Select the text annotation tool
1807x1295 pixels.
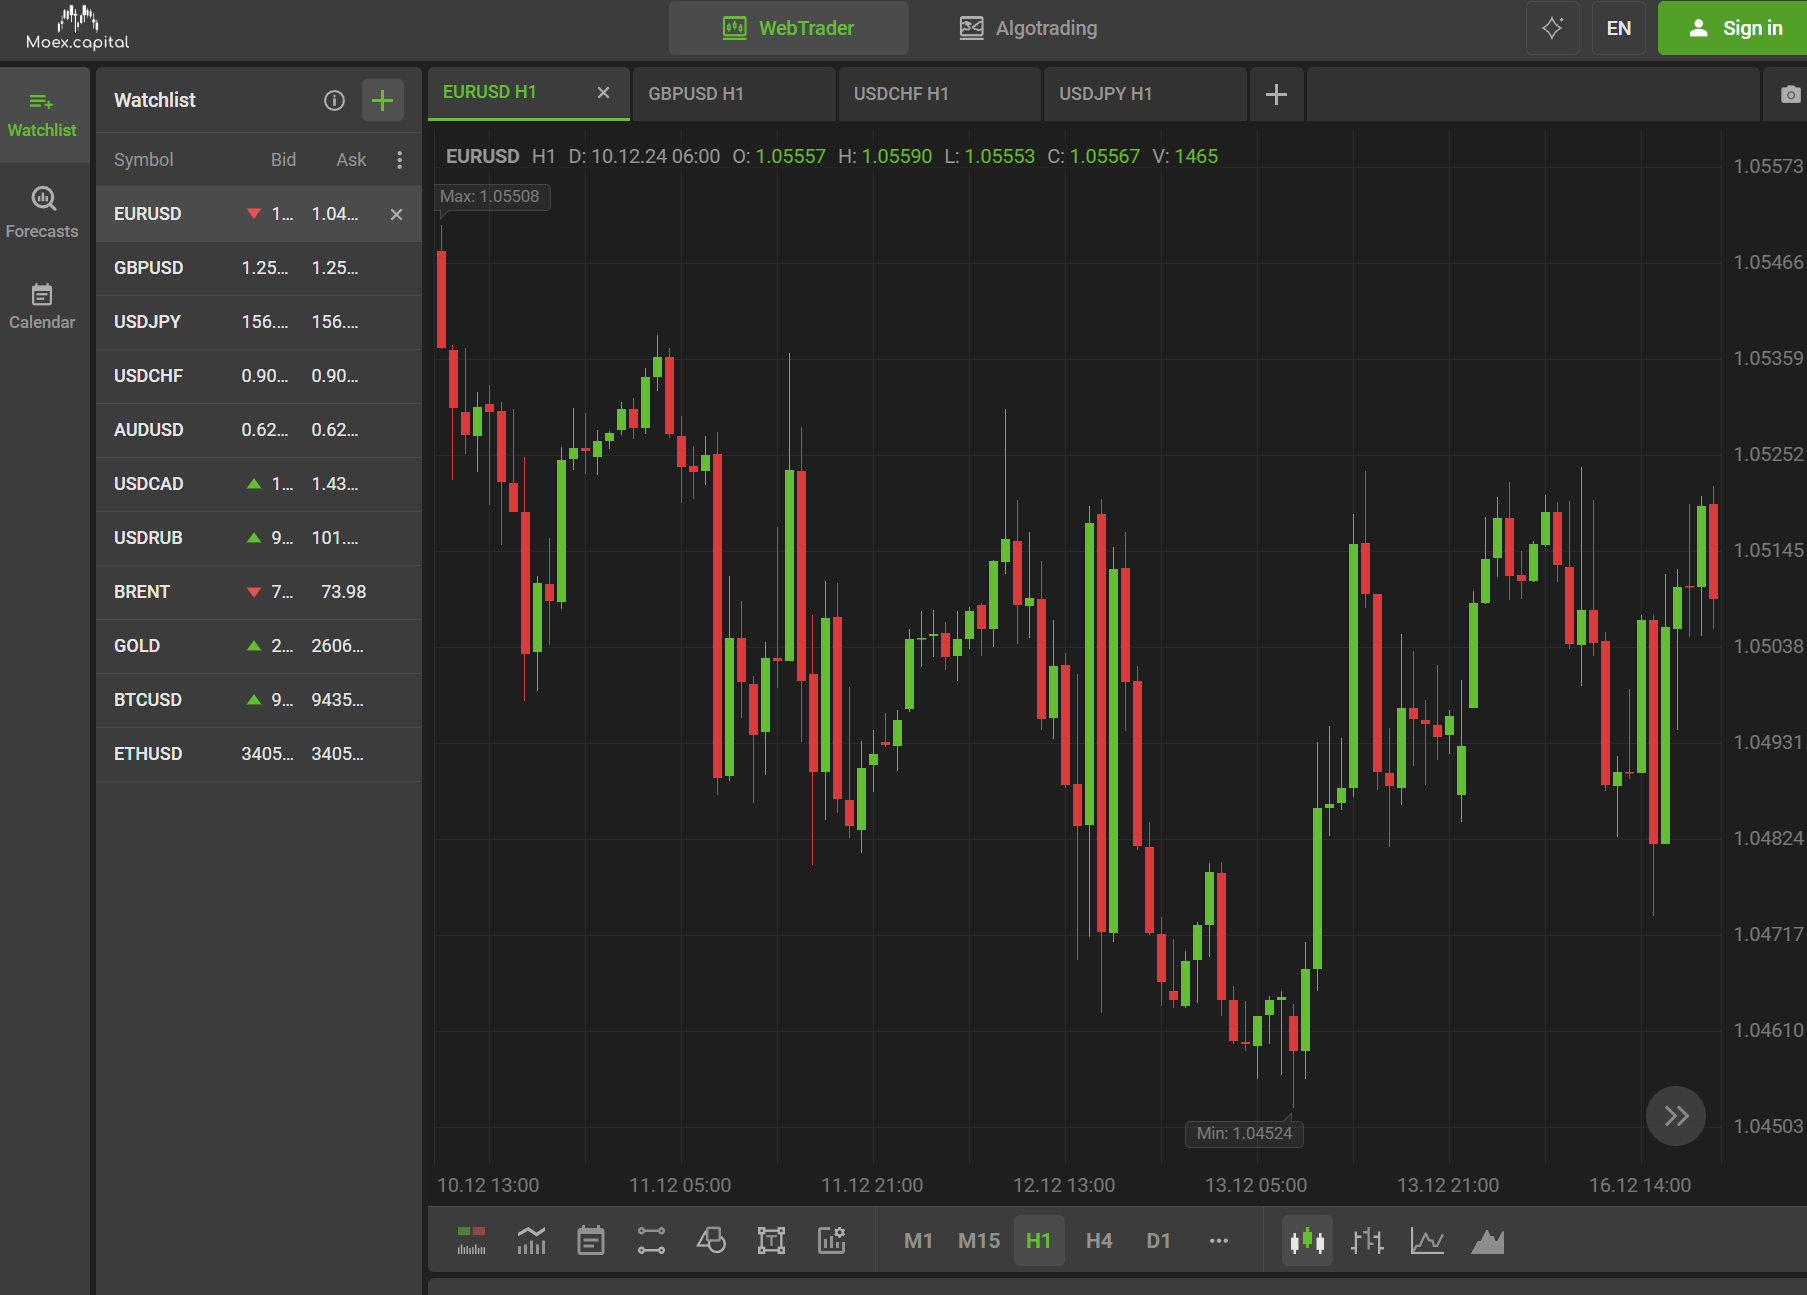(771, 1241)
